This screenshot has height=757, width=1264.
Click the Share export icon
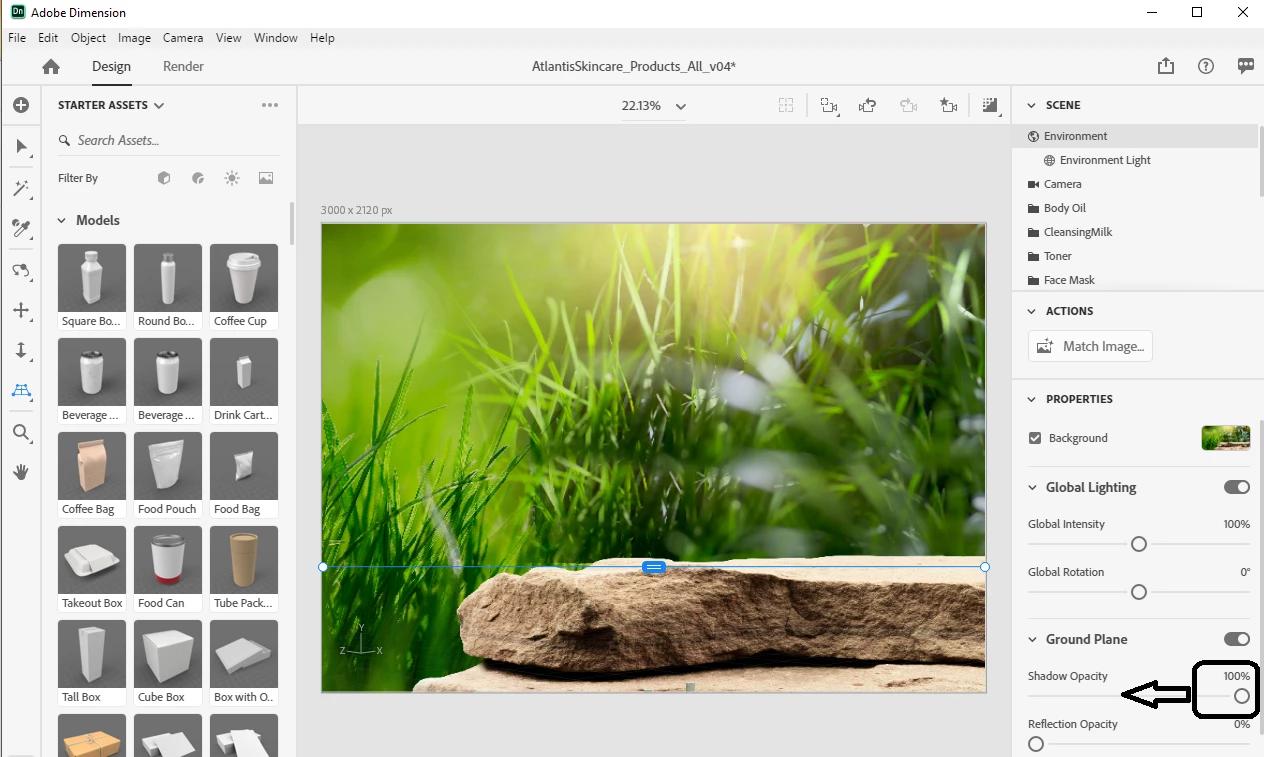(1166, 66)
